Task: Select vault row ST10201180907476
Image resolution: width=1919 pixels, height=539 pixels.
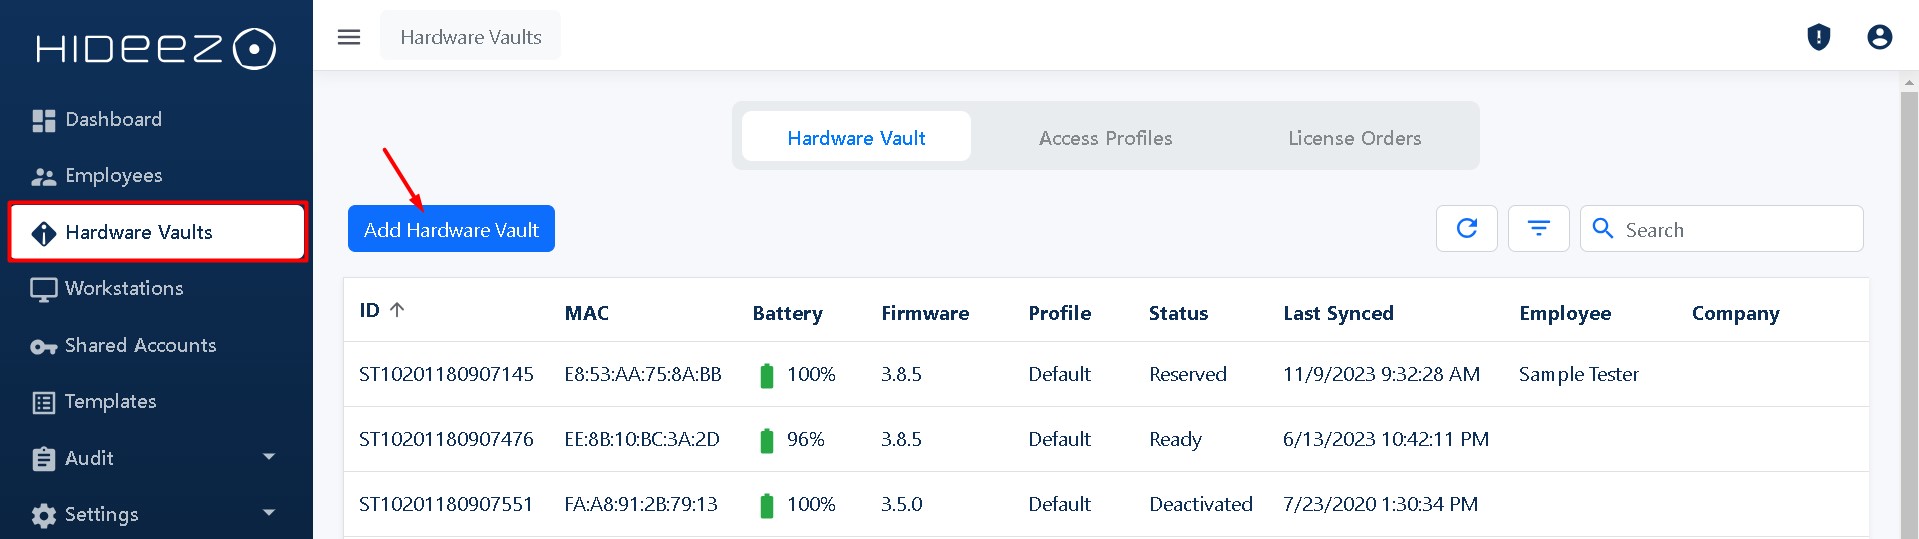Action: pos(446,439)
